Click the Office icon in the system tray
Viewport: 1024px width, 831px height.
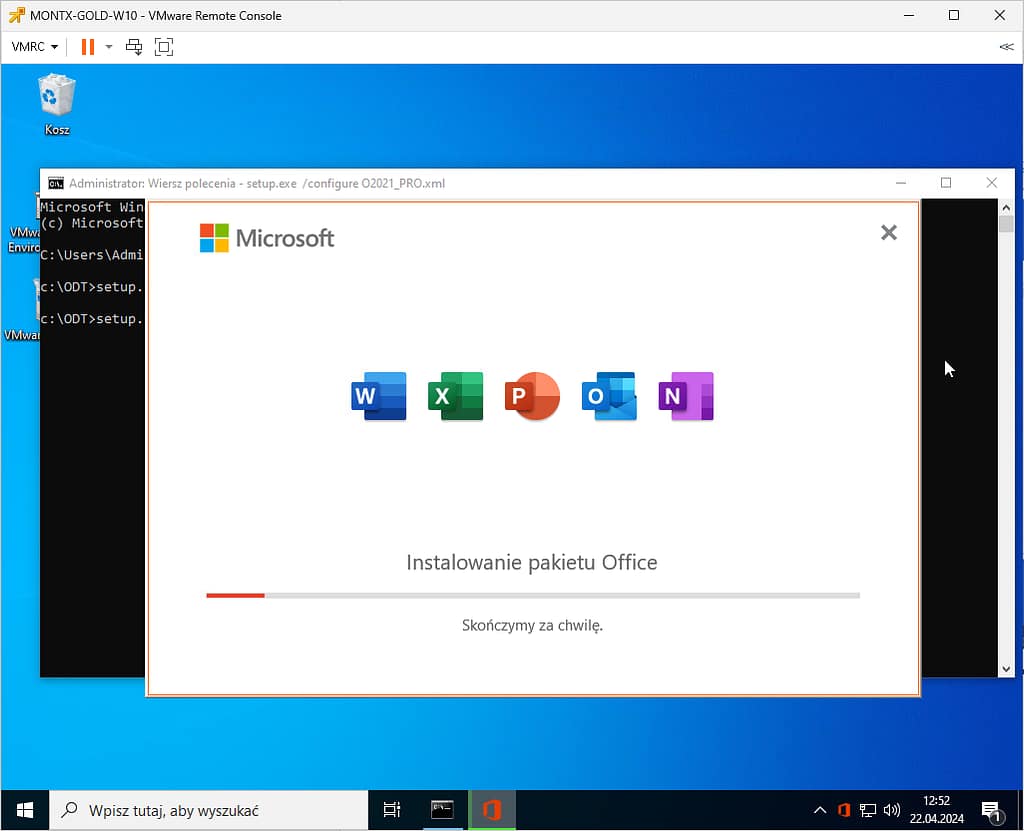(x=844, y=810)
